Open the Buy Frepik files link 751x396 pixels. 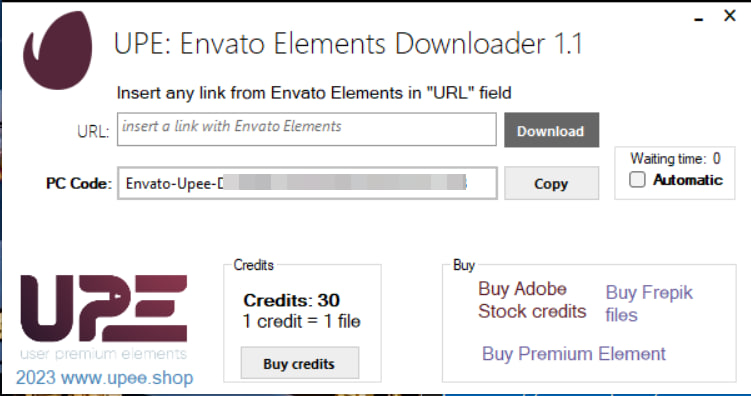[x=649, y=303]
